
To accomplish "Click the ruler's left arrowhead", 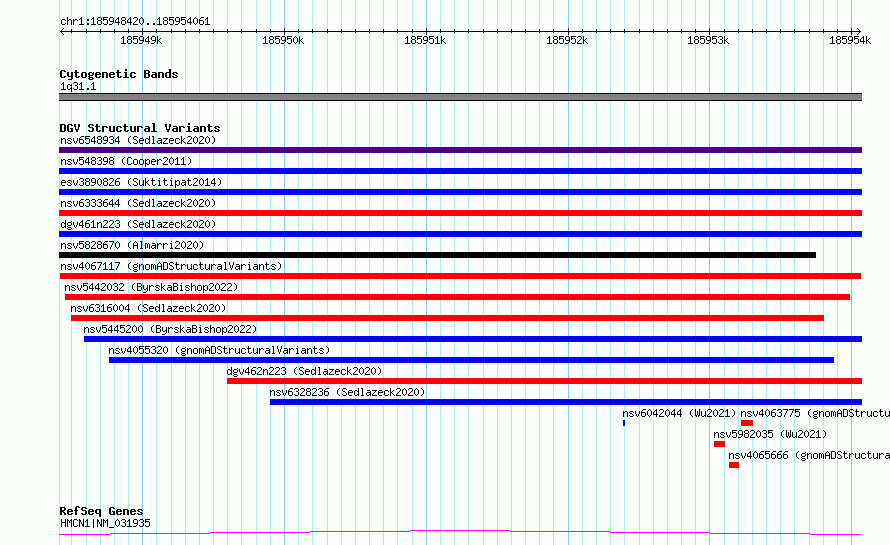I will click(62, 31).
